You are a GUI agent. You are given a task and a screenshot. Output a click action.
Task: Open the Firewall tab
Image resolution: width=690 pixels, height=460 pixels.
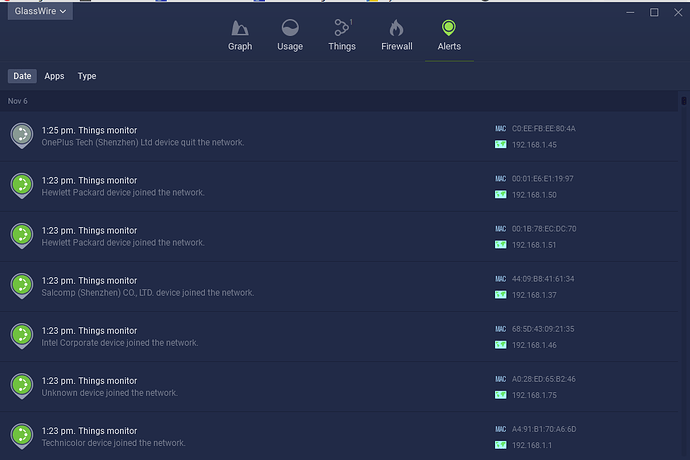[397, 34]
